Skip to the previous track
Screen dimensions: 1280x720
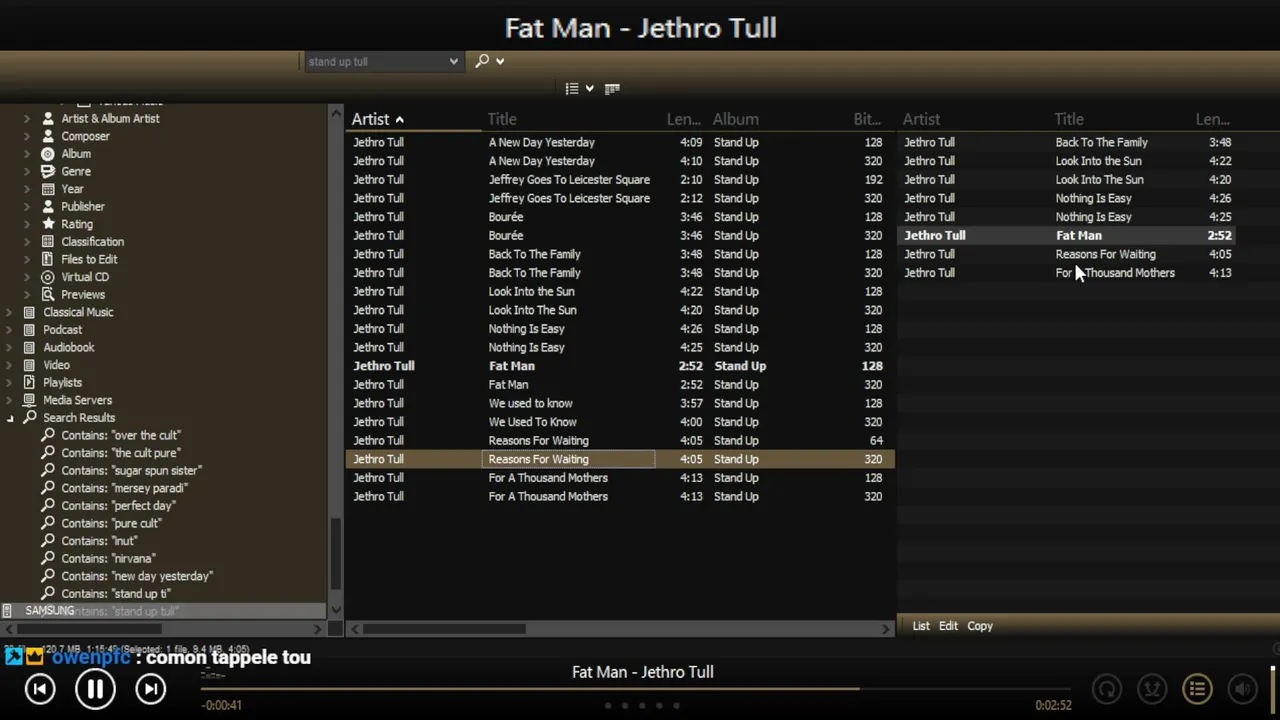coord(40,688)
